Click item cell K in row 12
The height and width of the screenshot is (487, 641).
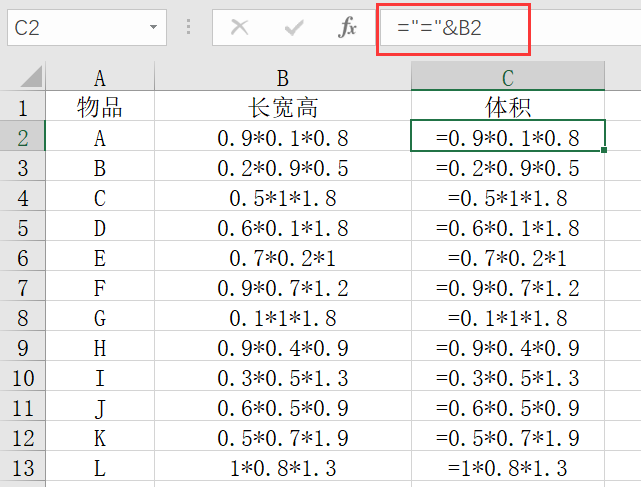(100, 436)
